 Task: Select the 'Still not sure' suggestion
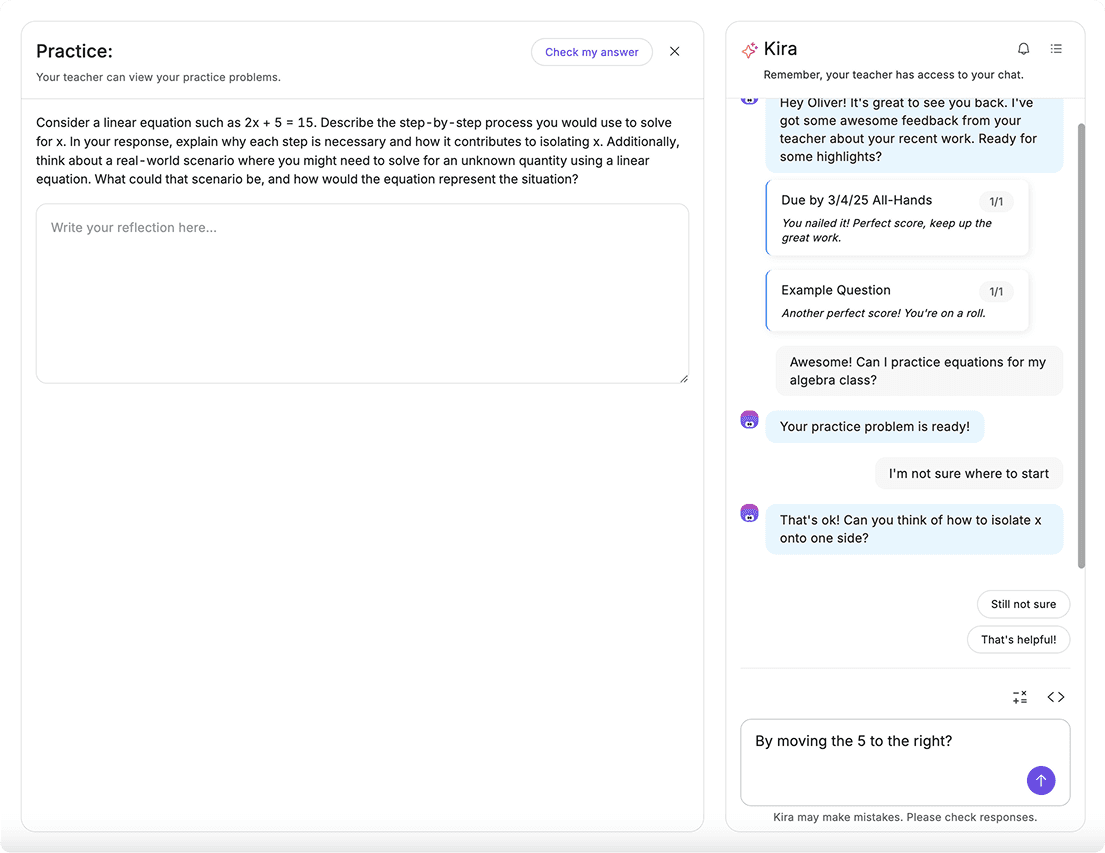(1023, 604)
